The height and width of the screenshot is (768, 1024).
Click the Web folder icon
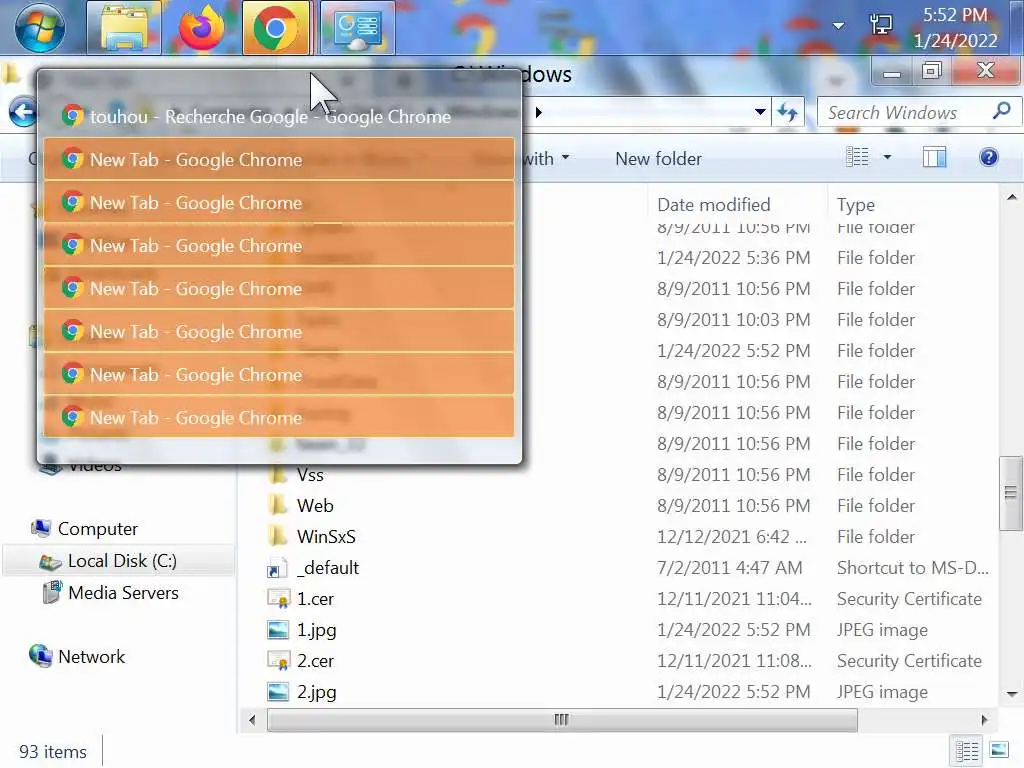[278, 505]
